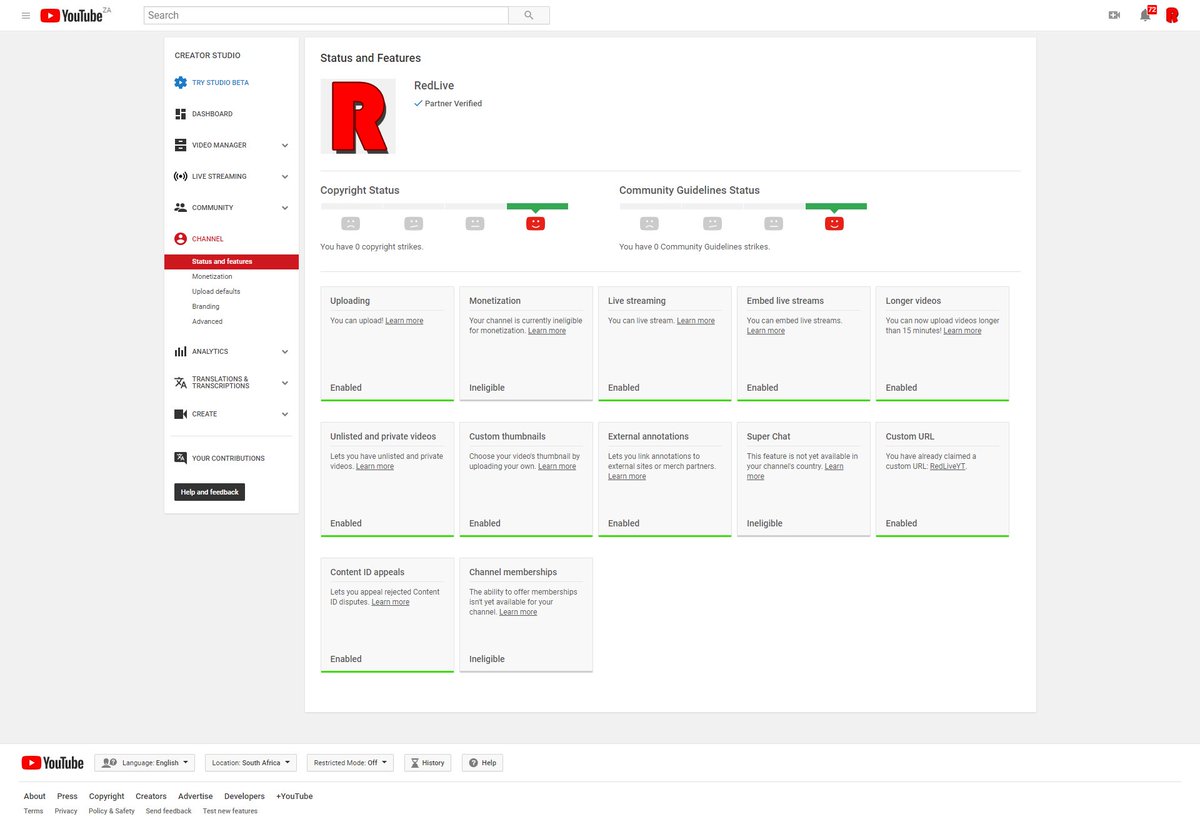The height and width of the screenshot is (834, 1200).
Task: Open the Language: English dropdown
Action: pyautogui.click(x=145, y=763)
